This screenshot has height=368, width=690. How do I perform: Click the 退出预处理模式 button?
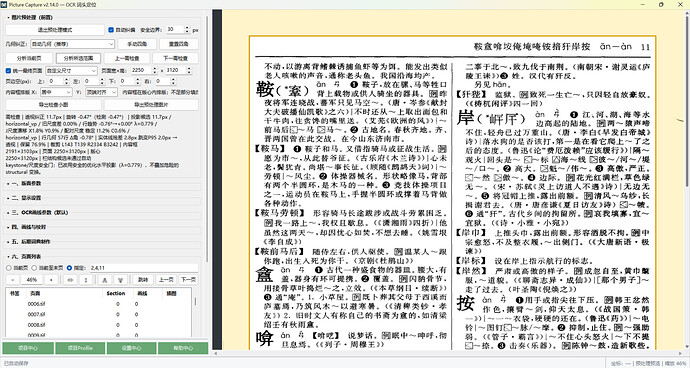click(55, 30)
